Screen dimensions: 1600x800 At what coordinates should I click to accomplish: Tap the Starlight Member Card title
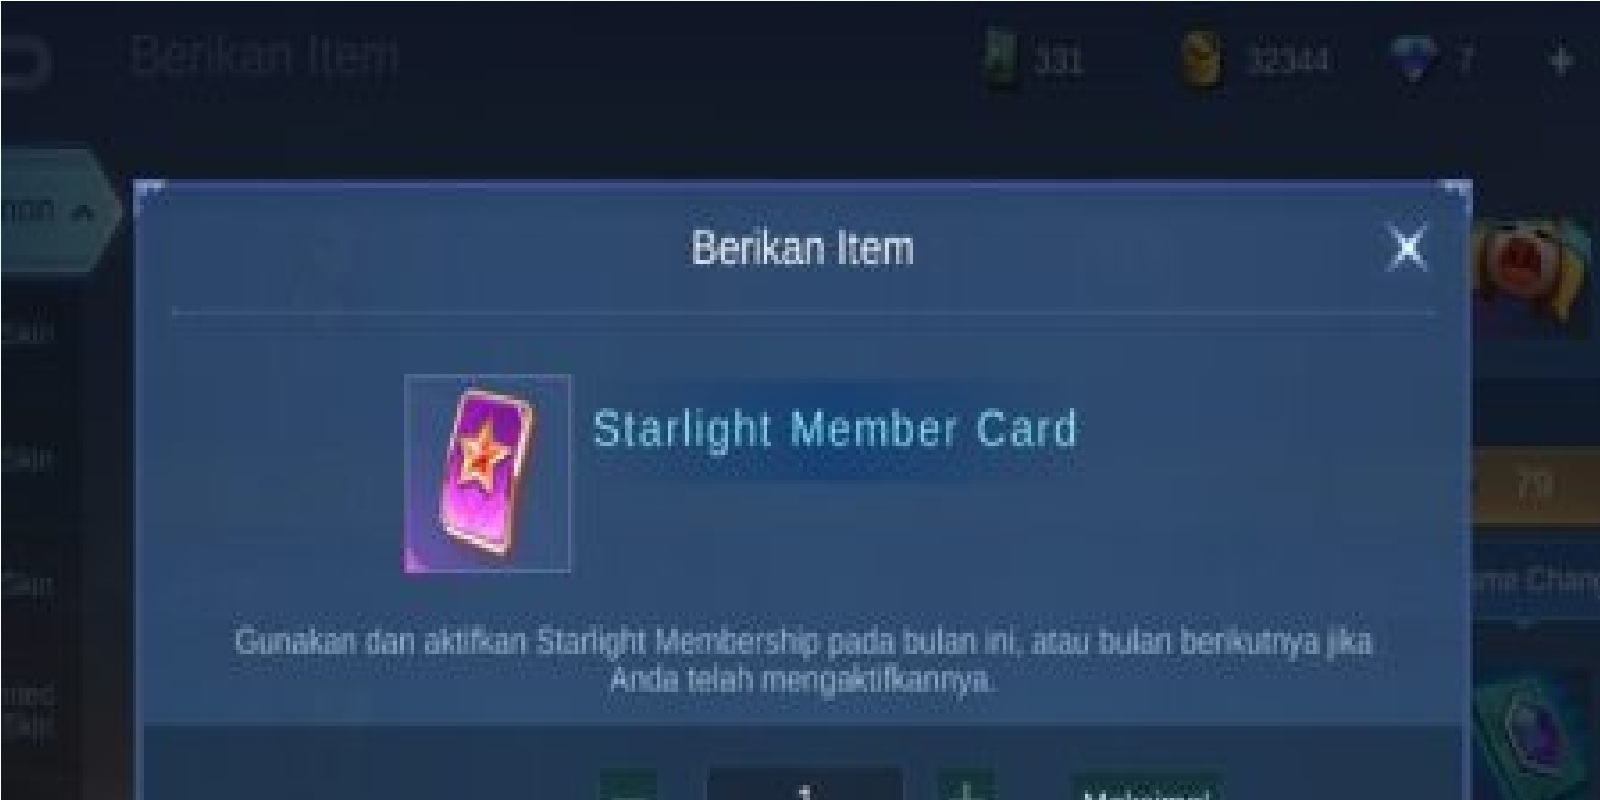click(835, 429)
